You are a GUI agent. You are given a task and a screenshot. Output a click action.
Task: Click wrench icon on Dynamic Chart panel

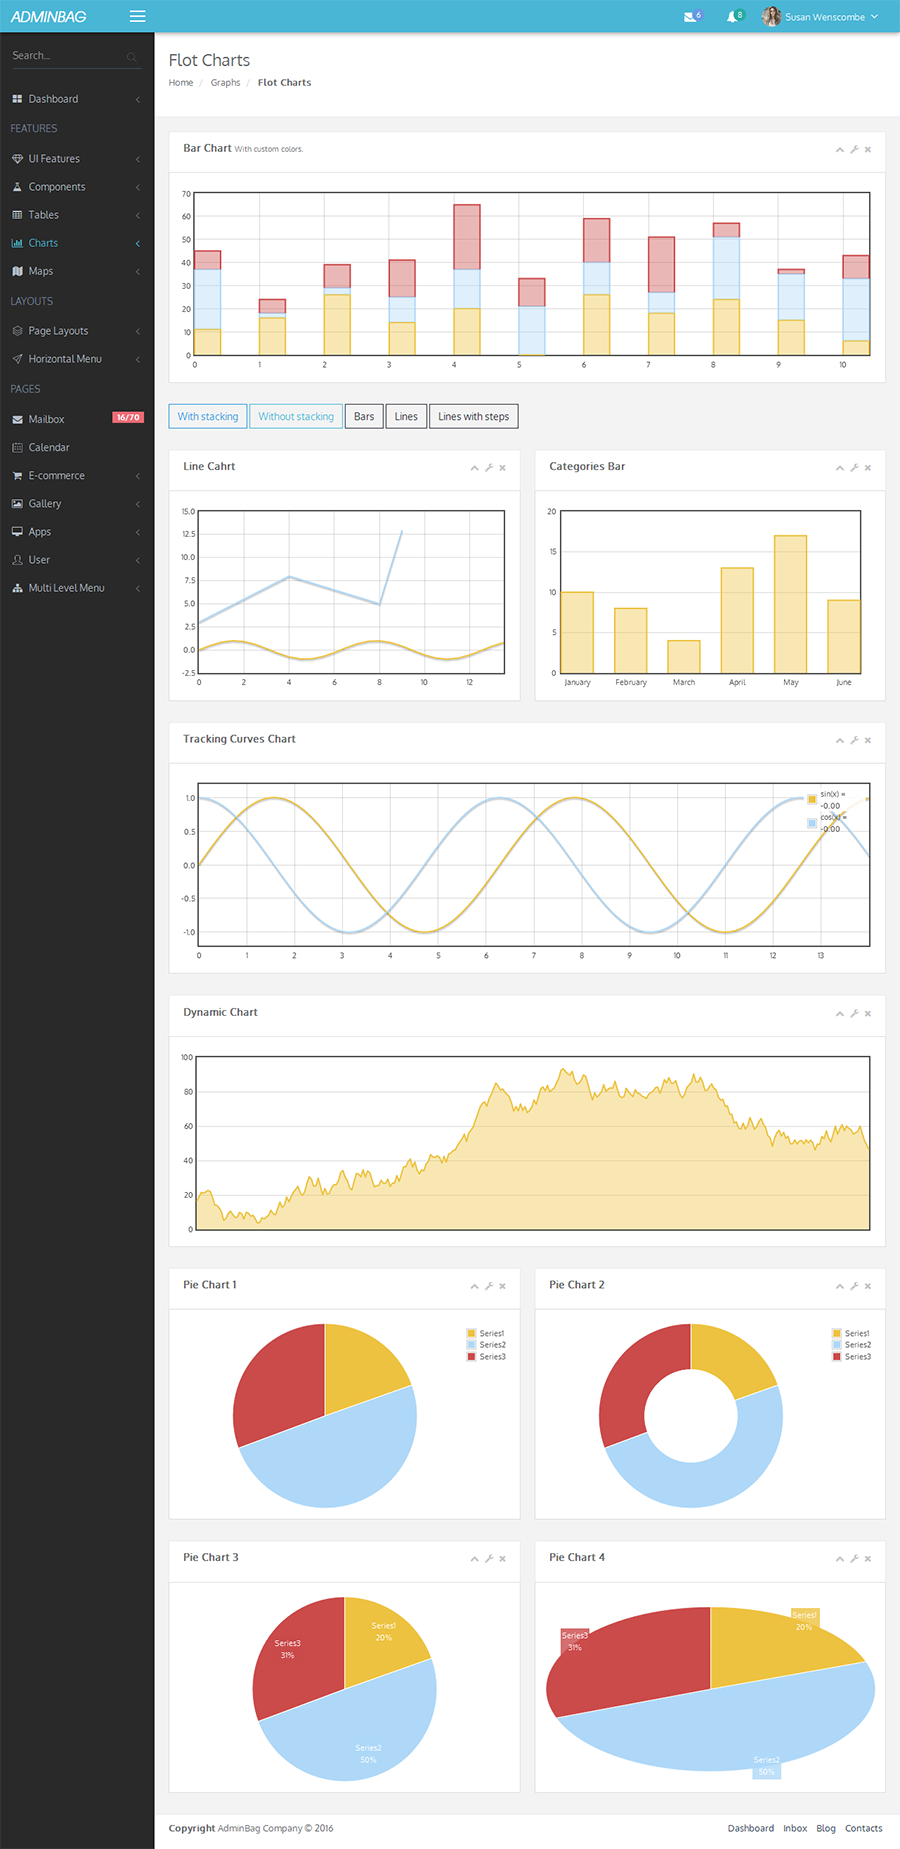(x=854, y=1013)
